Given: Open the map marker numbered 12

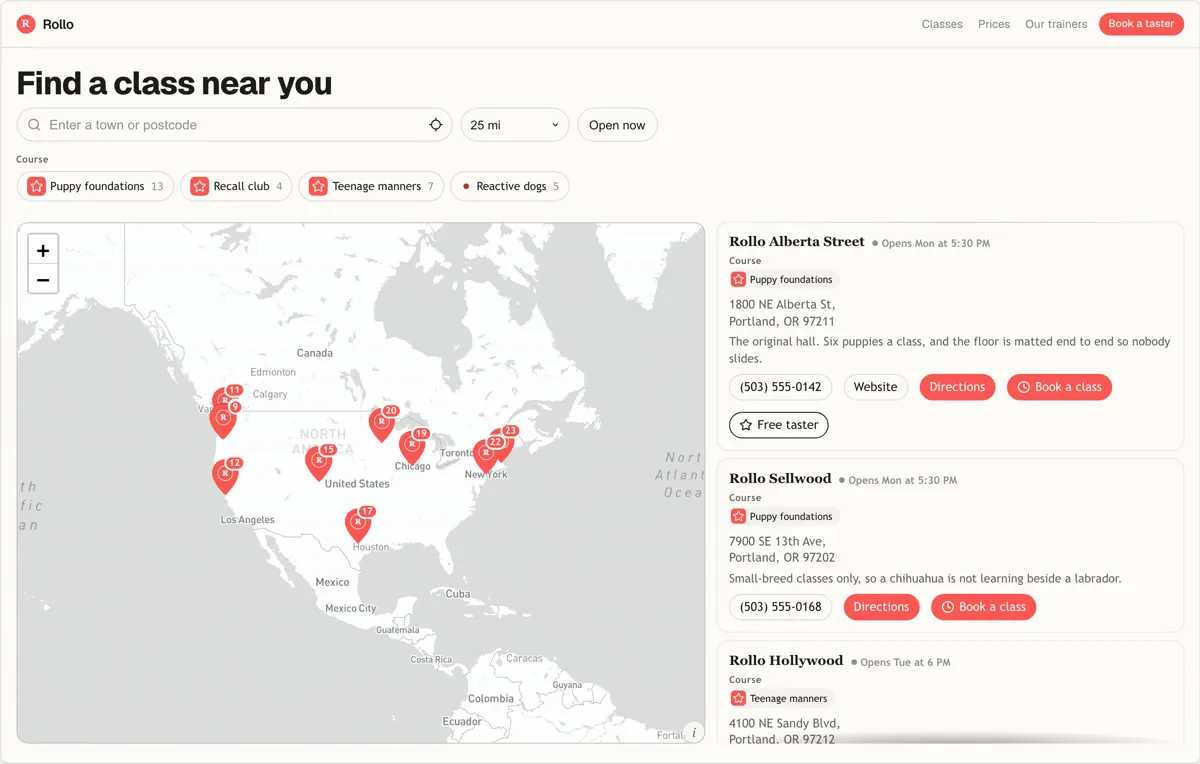Looking at the screenshot, I should [x=226, y=474].
